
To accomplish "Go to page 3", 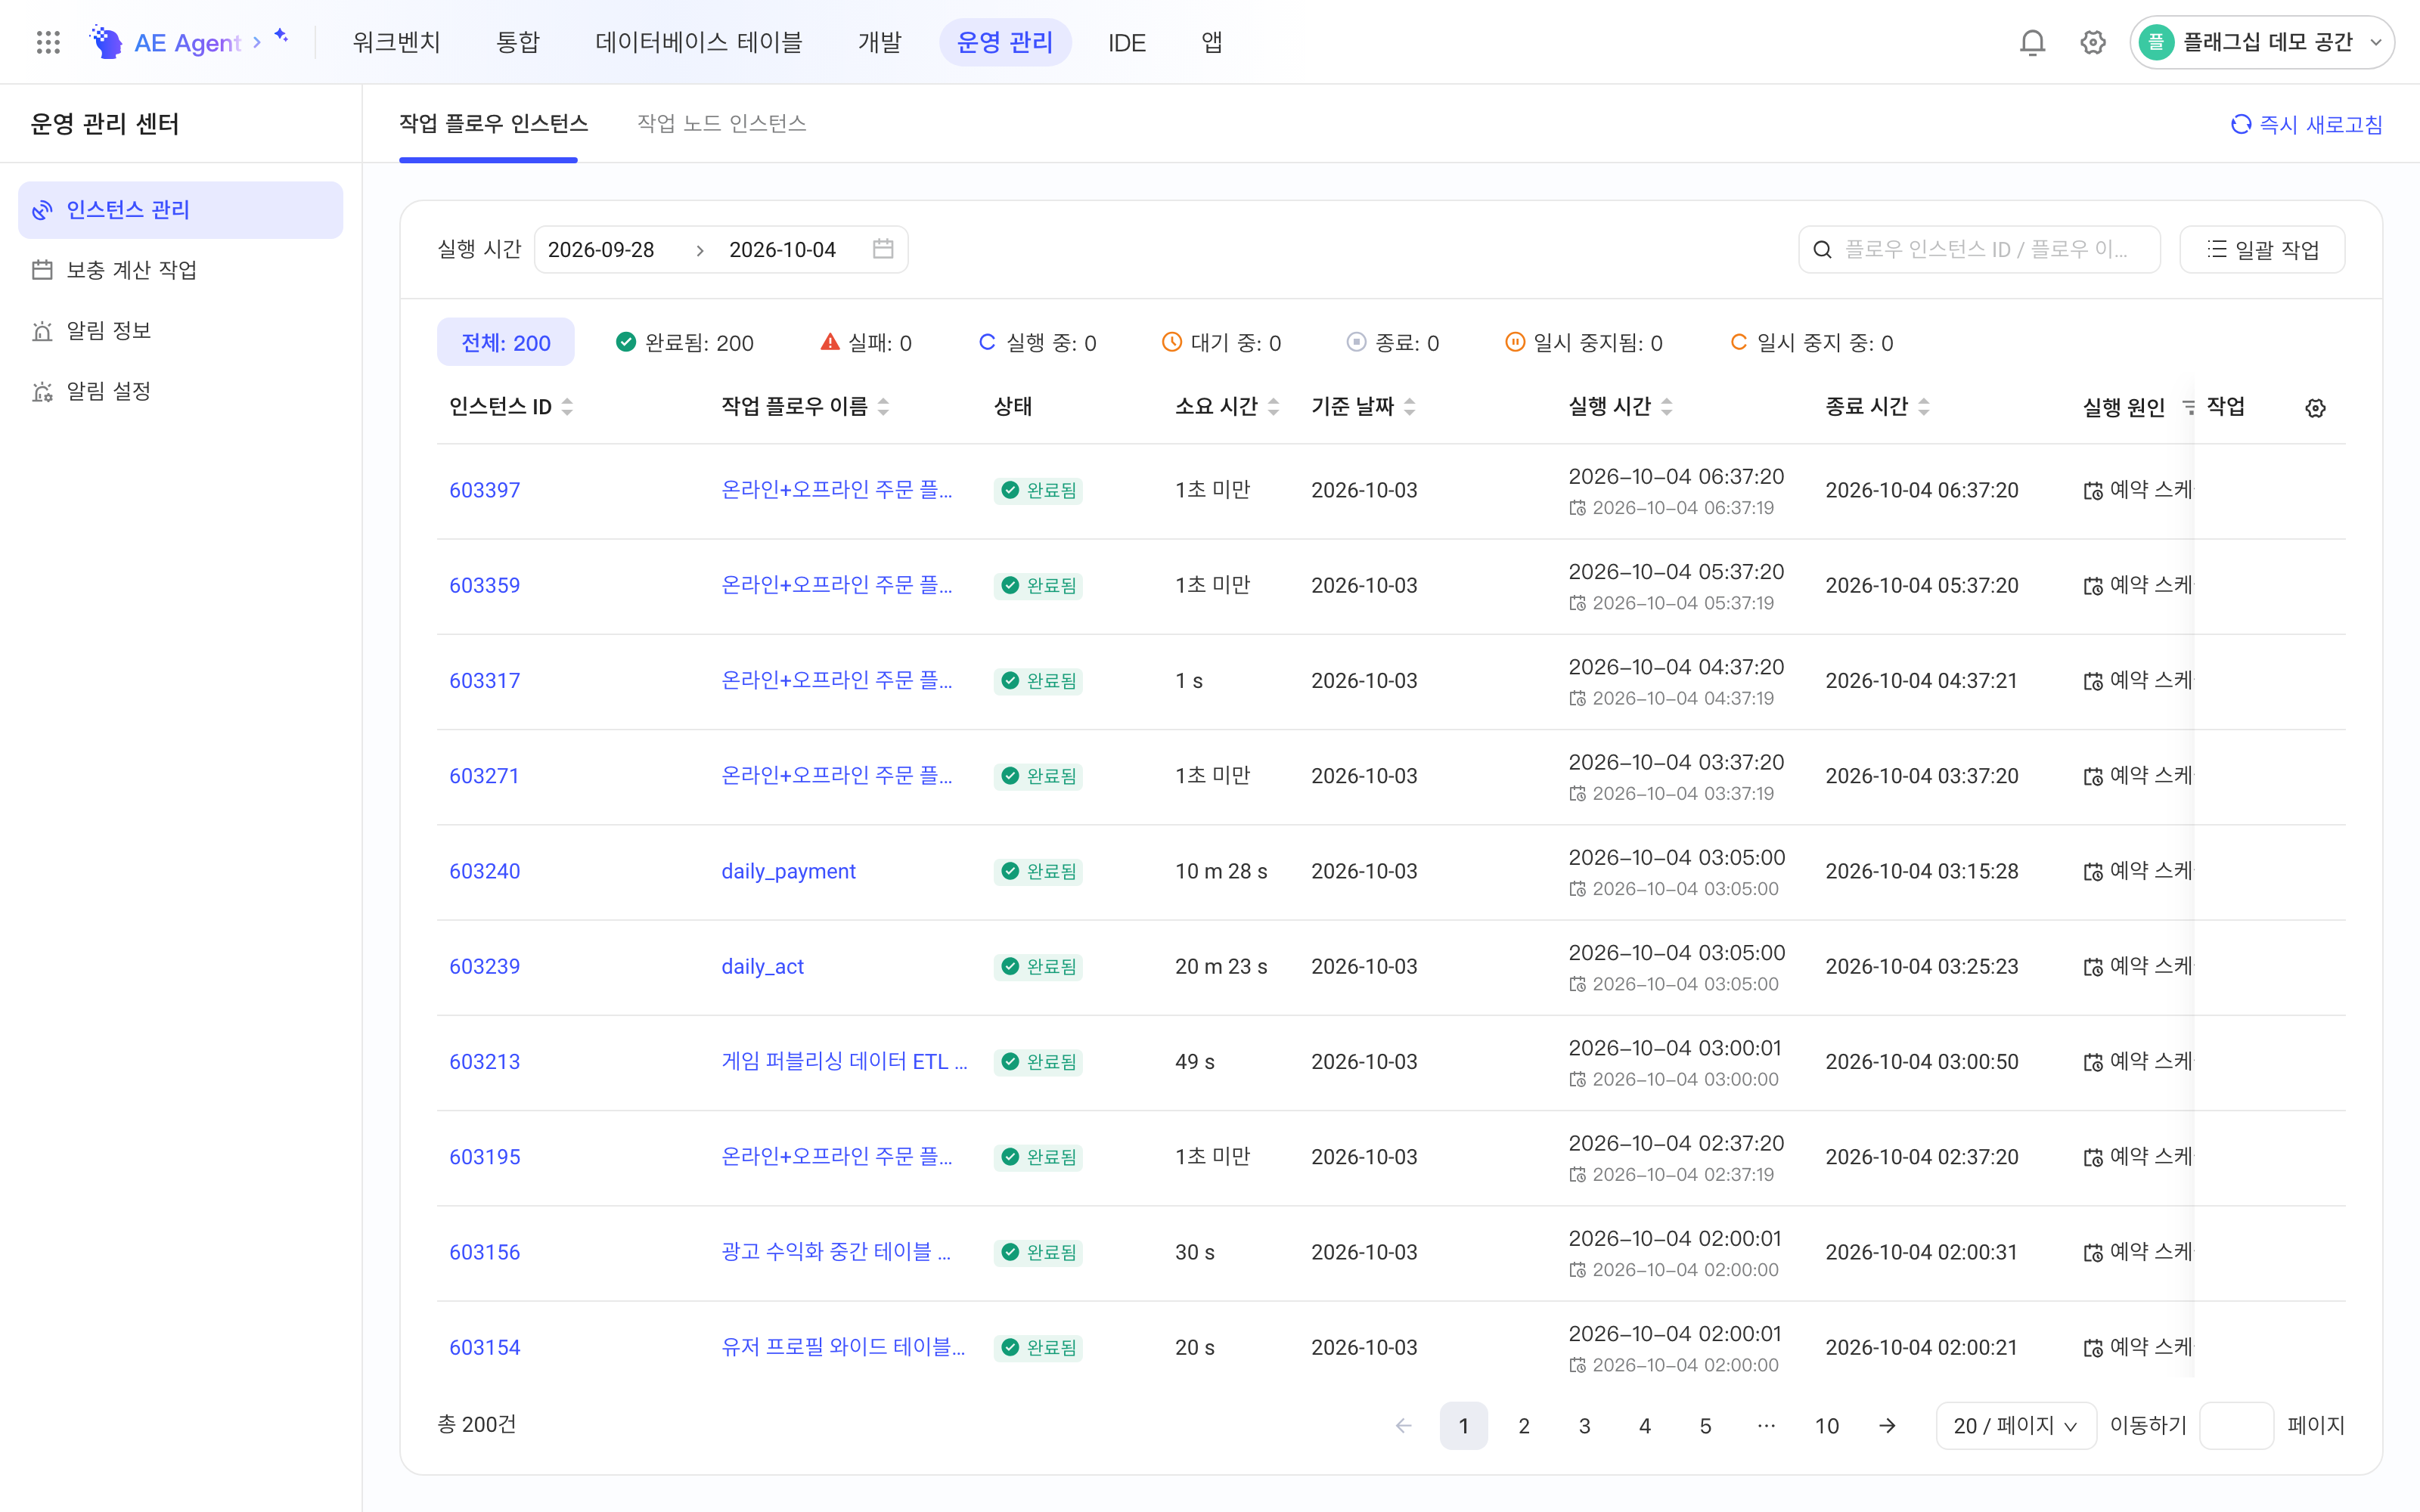I will pos(1584,1425).
